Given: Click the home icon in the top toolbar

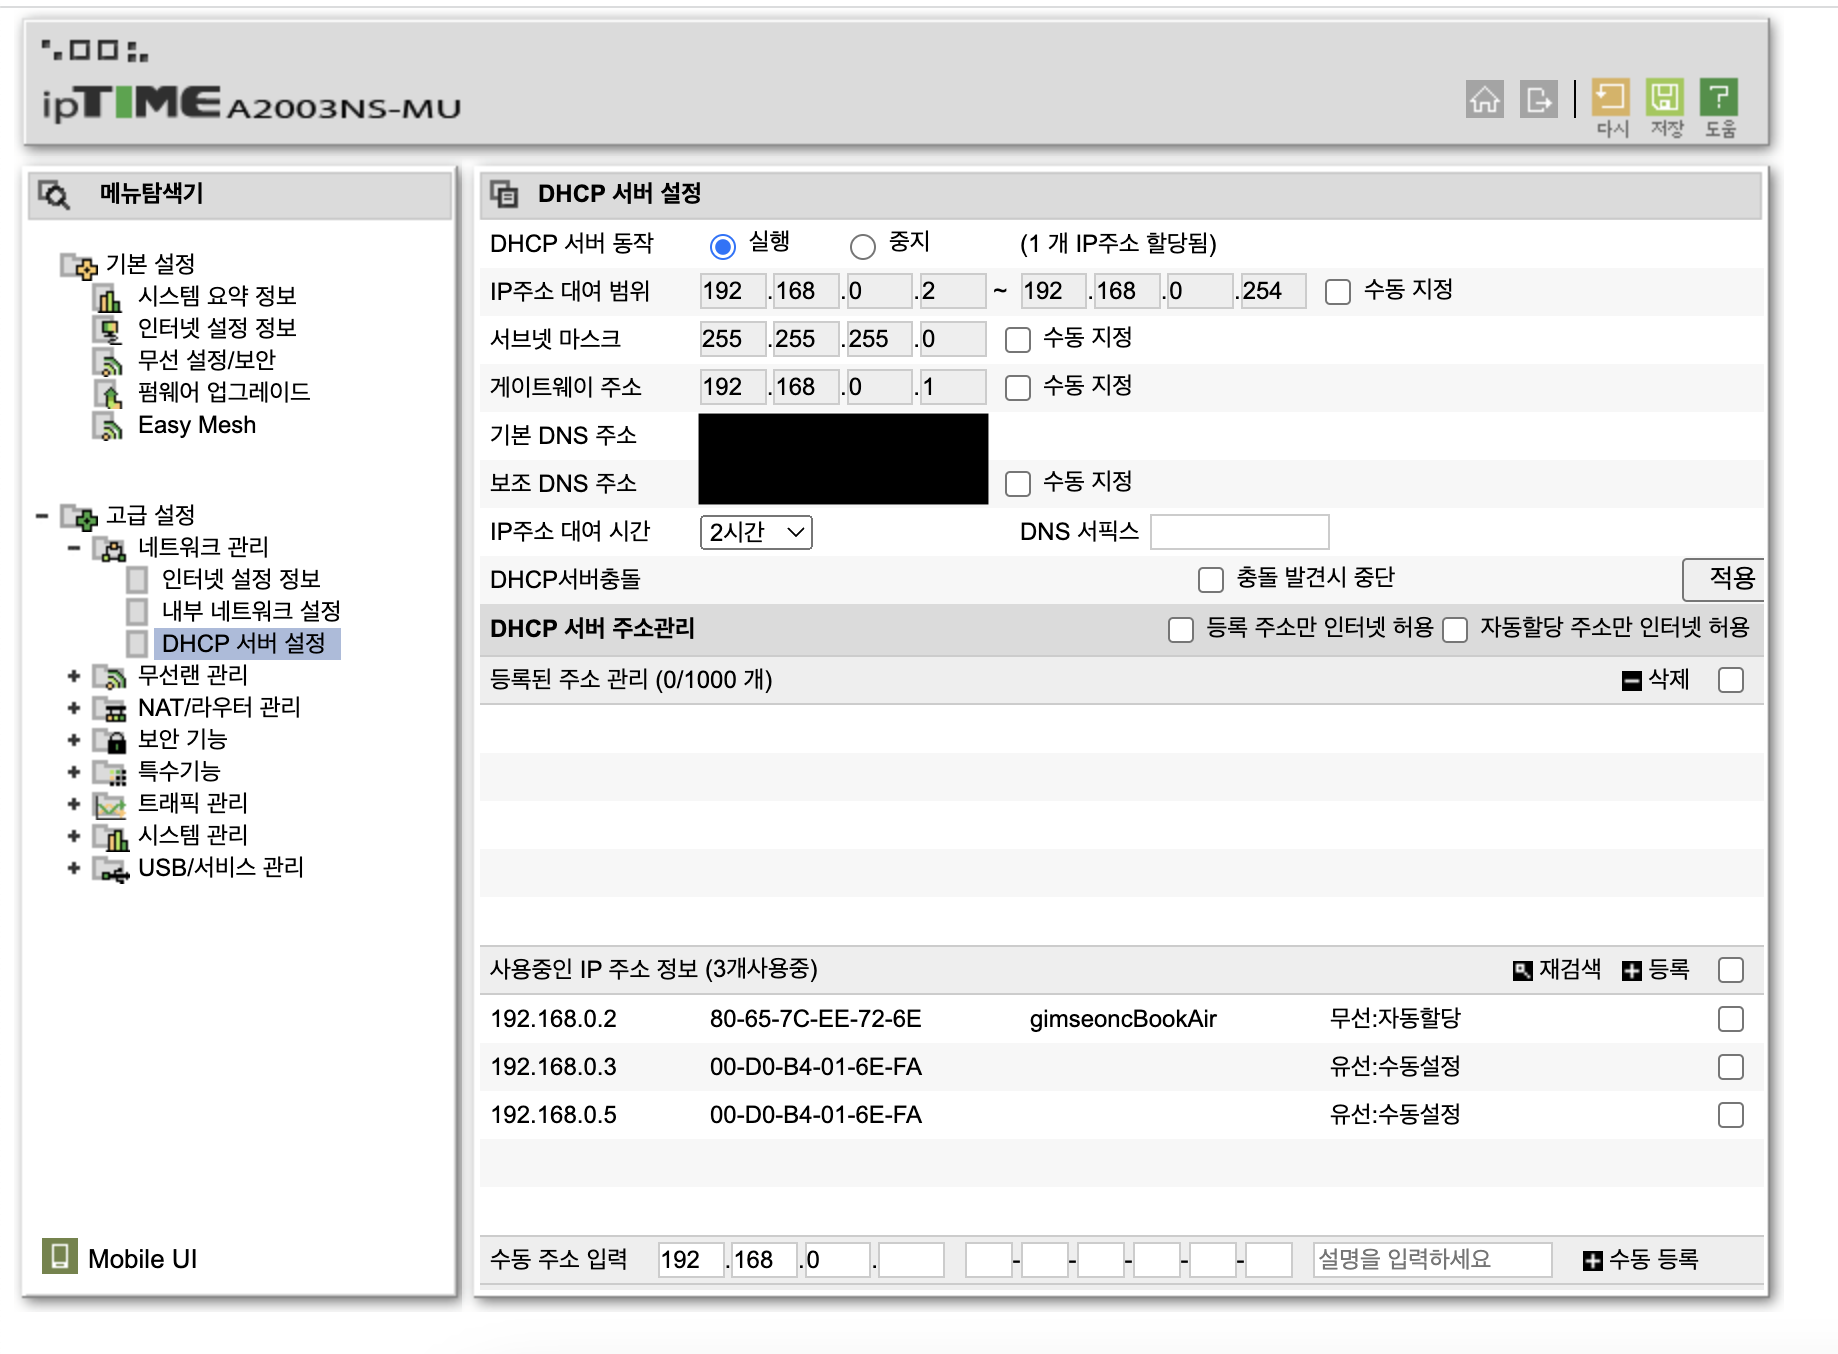Looking at the screenshot, I should [x=1484, y=100].
